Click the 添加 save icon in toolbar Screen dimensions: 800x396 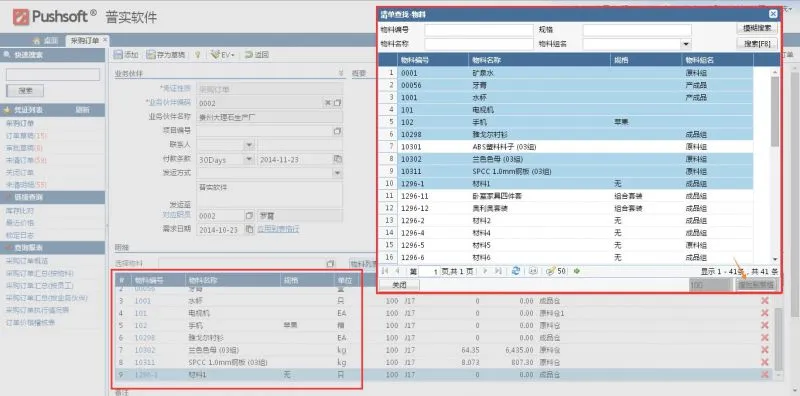tap(118, 55)
